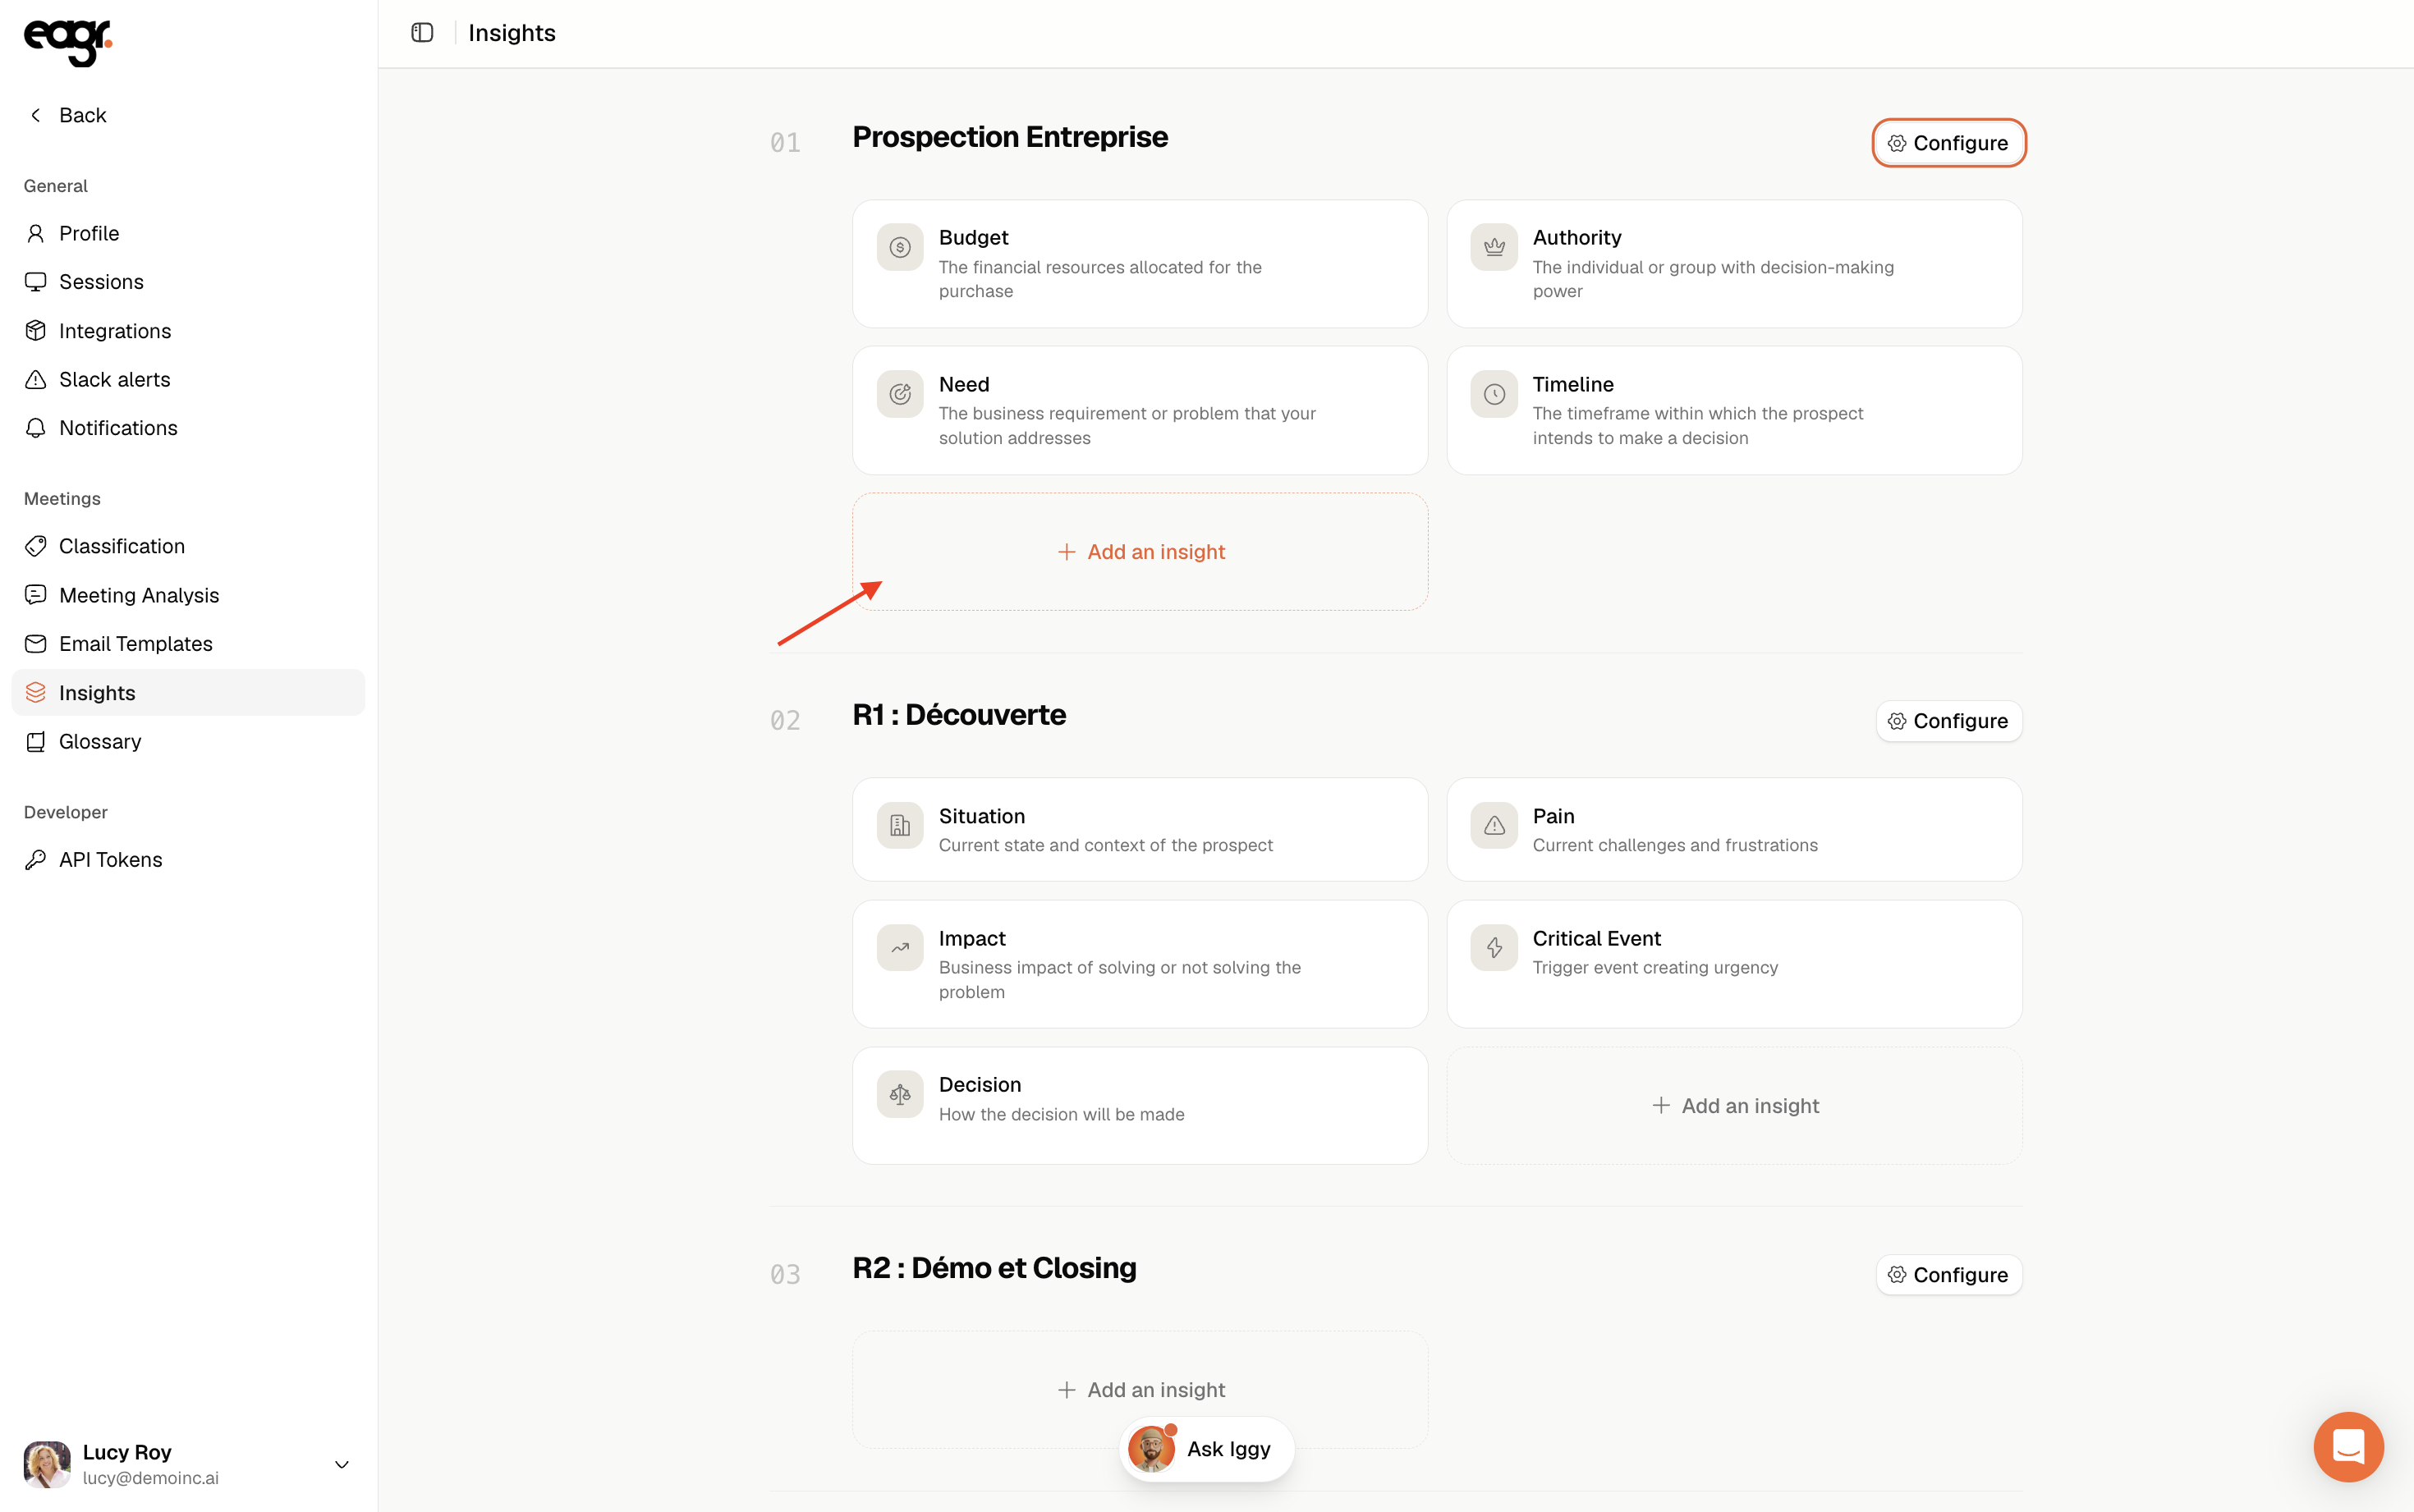Open the Budget insight description text
2414x1512 pixels.
[1100, 279]
